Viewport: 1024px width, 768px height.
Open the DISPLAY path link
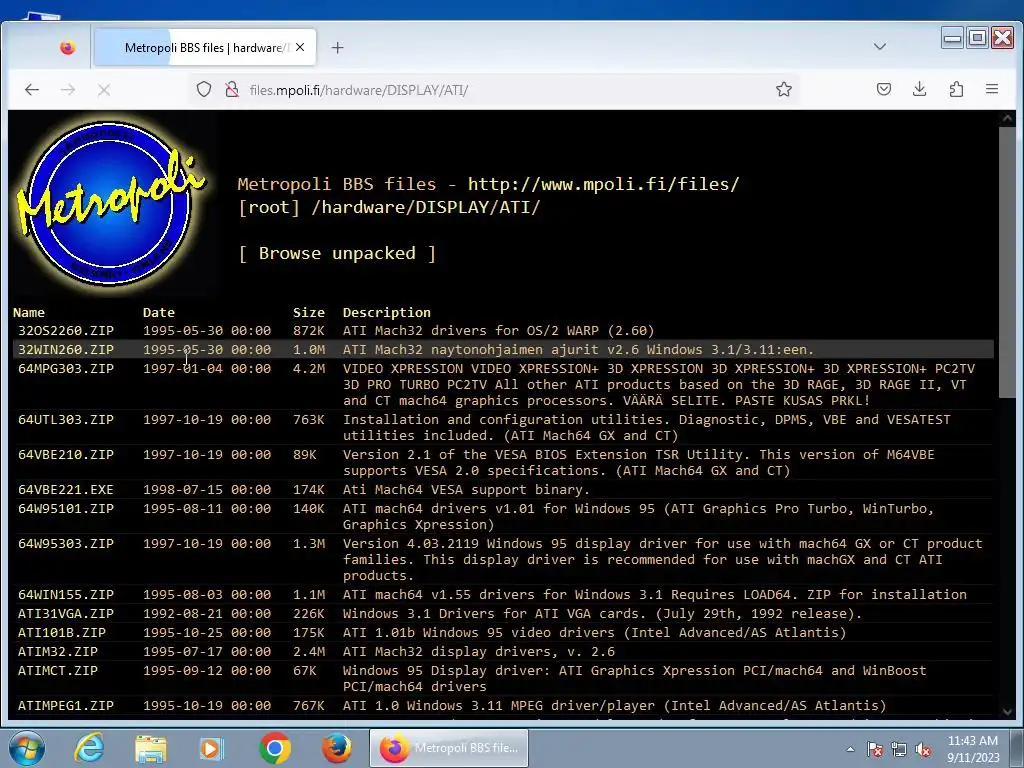(x=452, y=207)
